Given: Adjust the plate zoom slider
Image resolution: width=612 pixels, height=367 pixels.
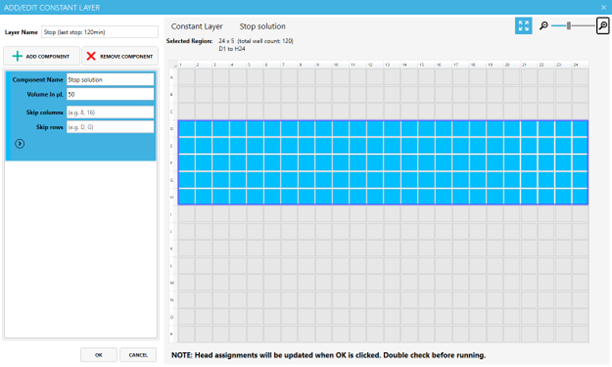Looking at the screenshot, I should 569,26.
